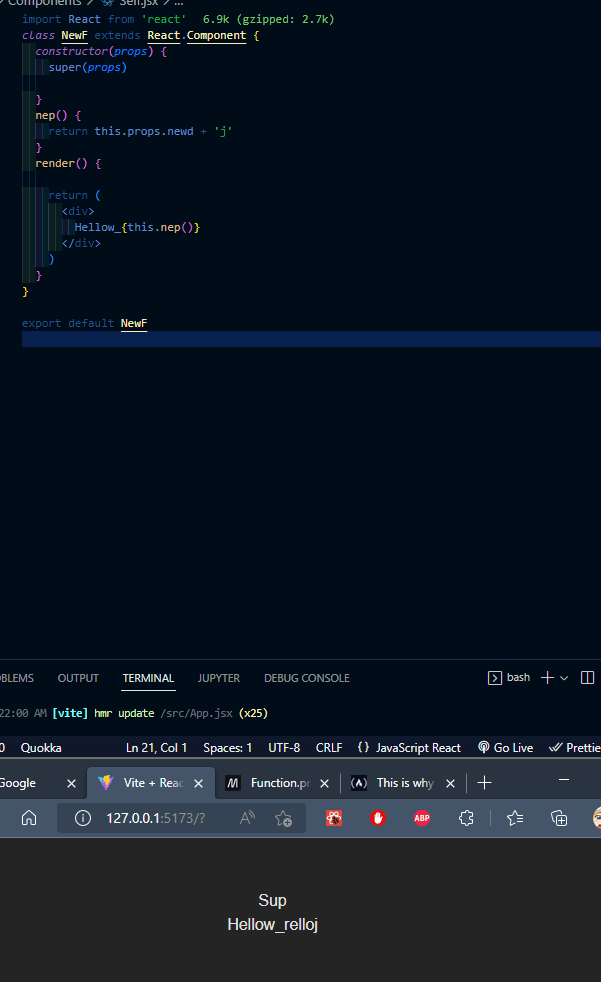This screenshot has width=601, height=982.
Task: Change file encoding UTF-8
Action: point(284,748)
